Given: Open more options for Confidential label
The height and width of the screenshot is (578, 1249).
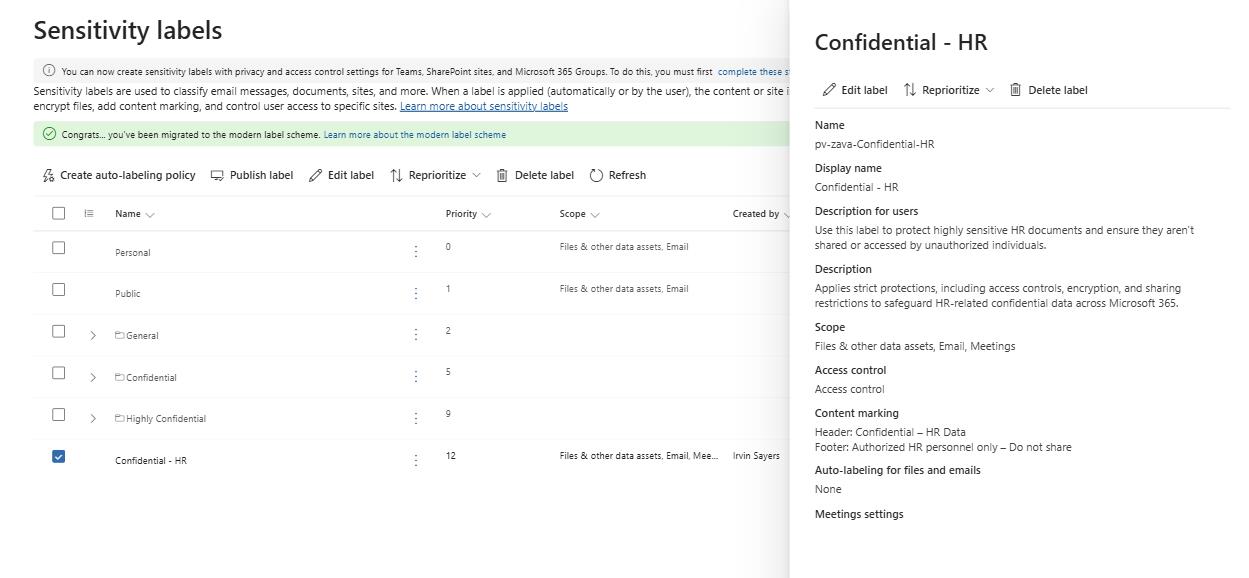Looking at the screenshot, I should pos(416,377).
